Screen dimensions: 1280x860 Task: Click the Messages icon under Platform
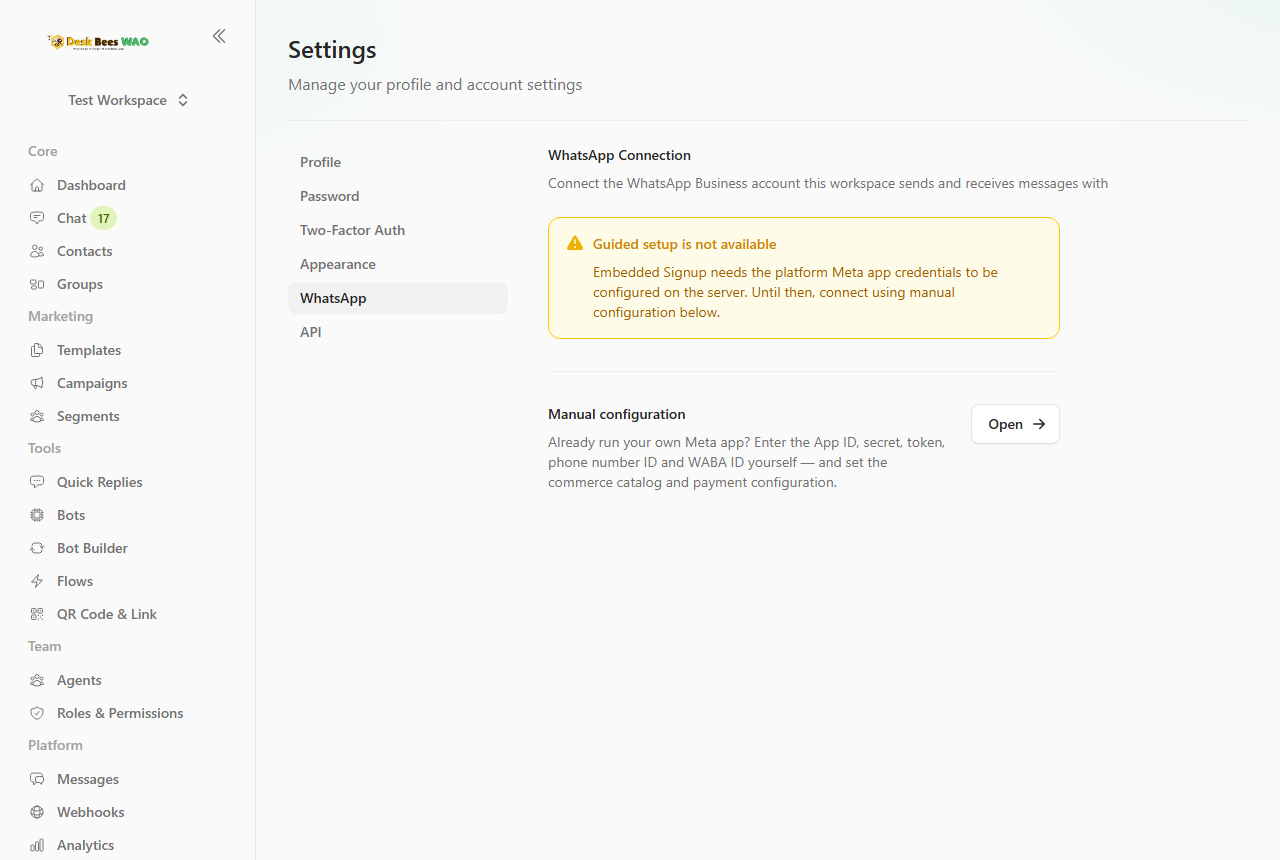pos(37,779)
